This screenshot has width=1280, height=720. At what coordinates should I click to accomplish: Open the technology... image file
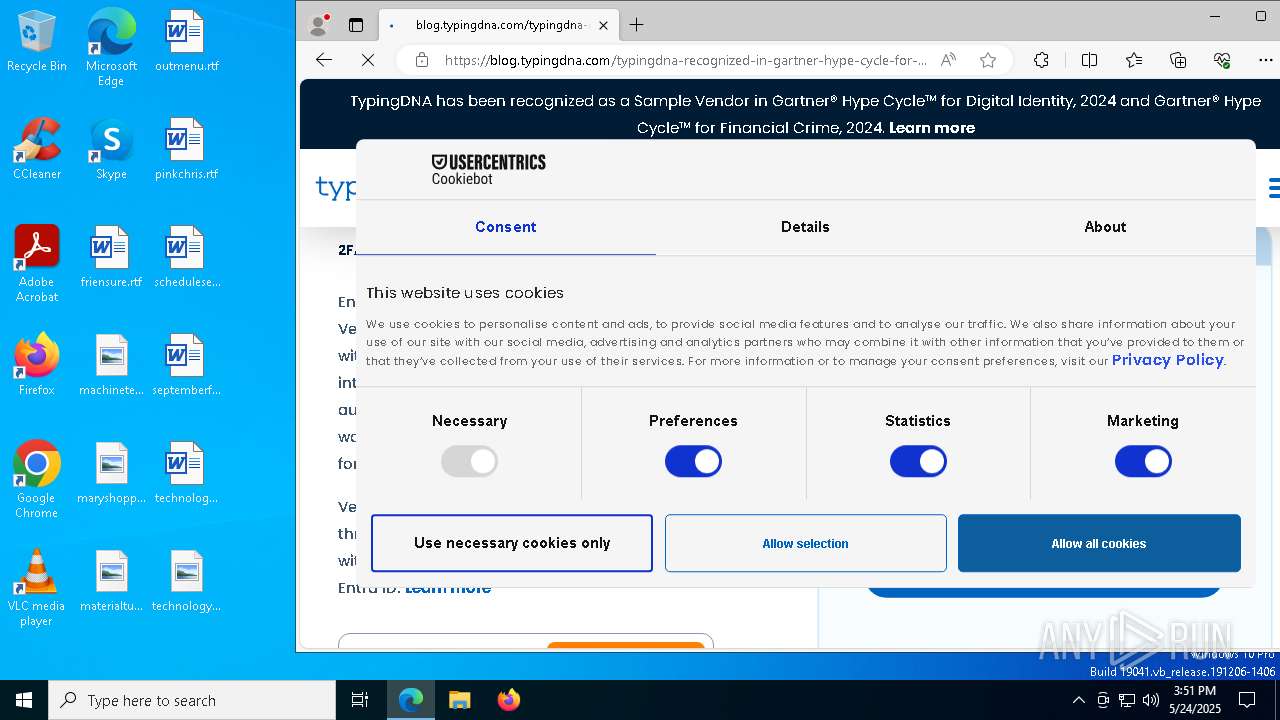[x=186, y=581]
